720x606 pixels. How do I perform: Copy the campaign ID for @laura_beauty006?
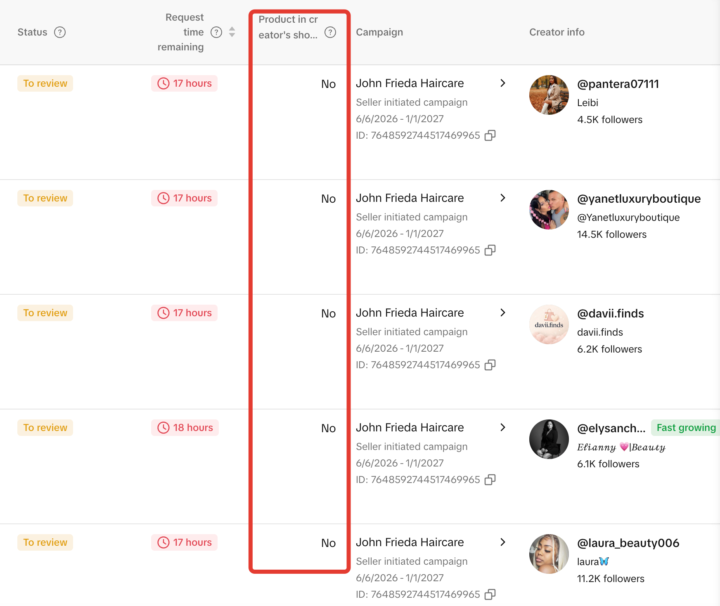click(490, 595)
